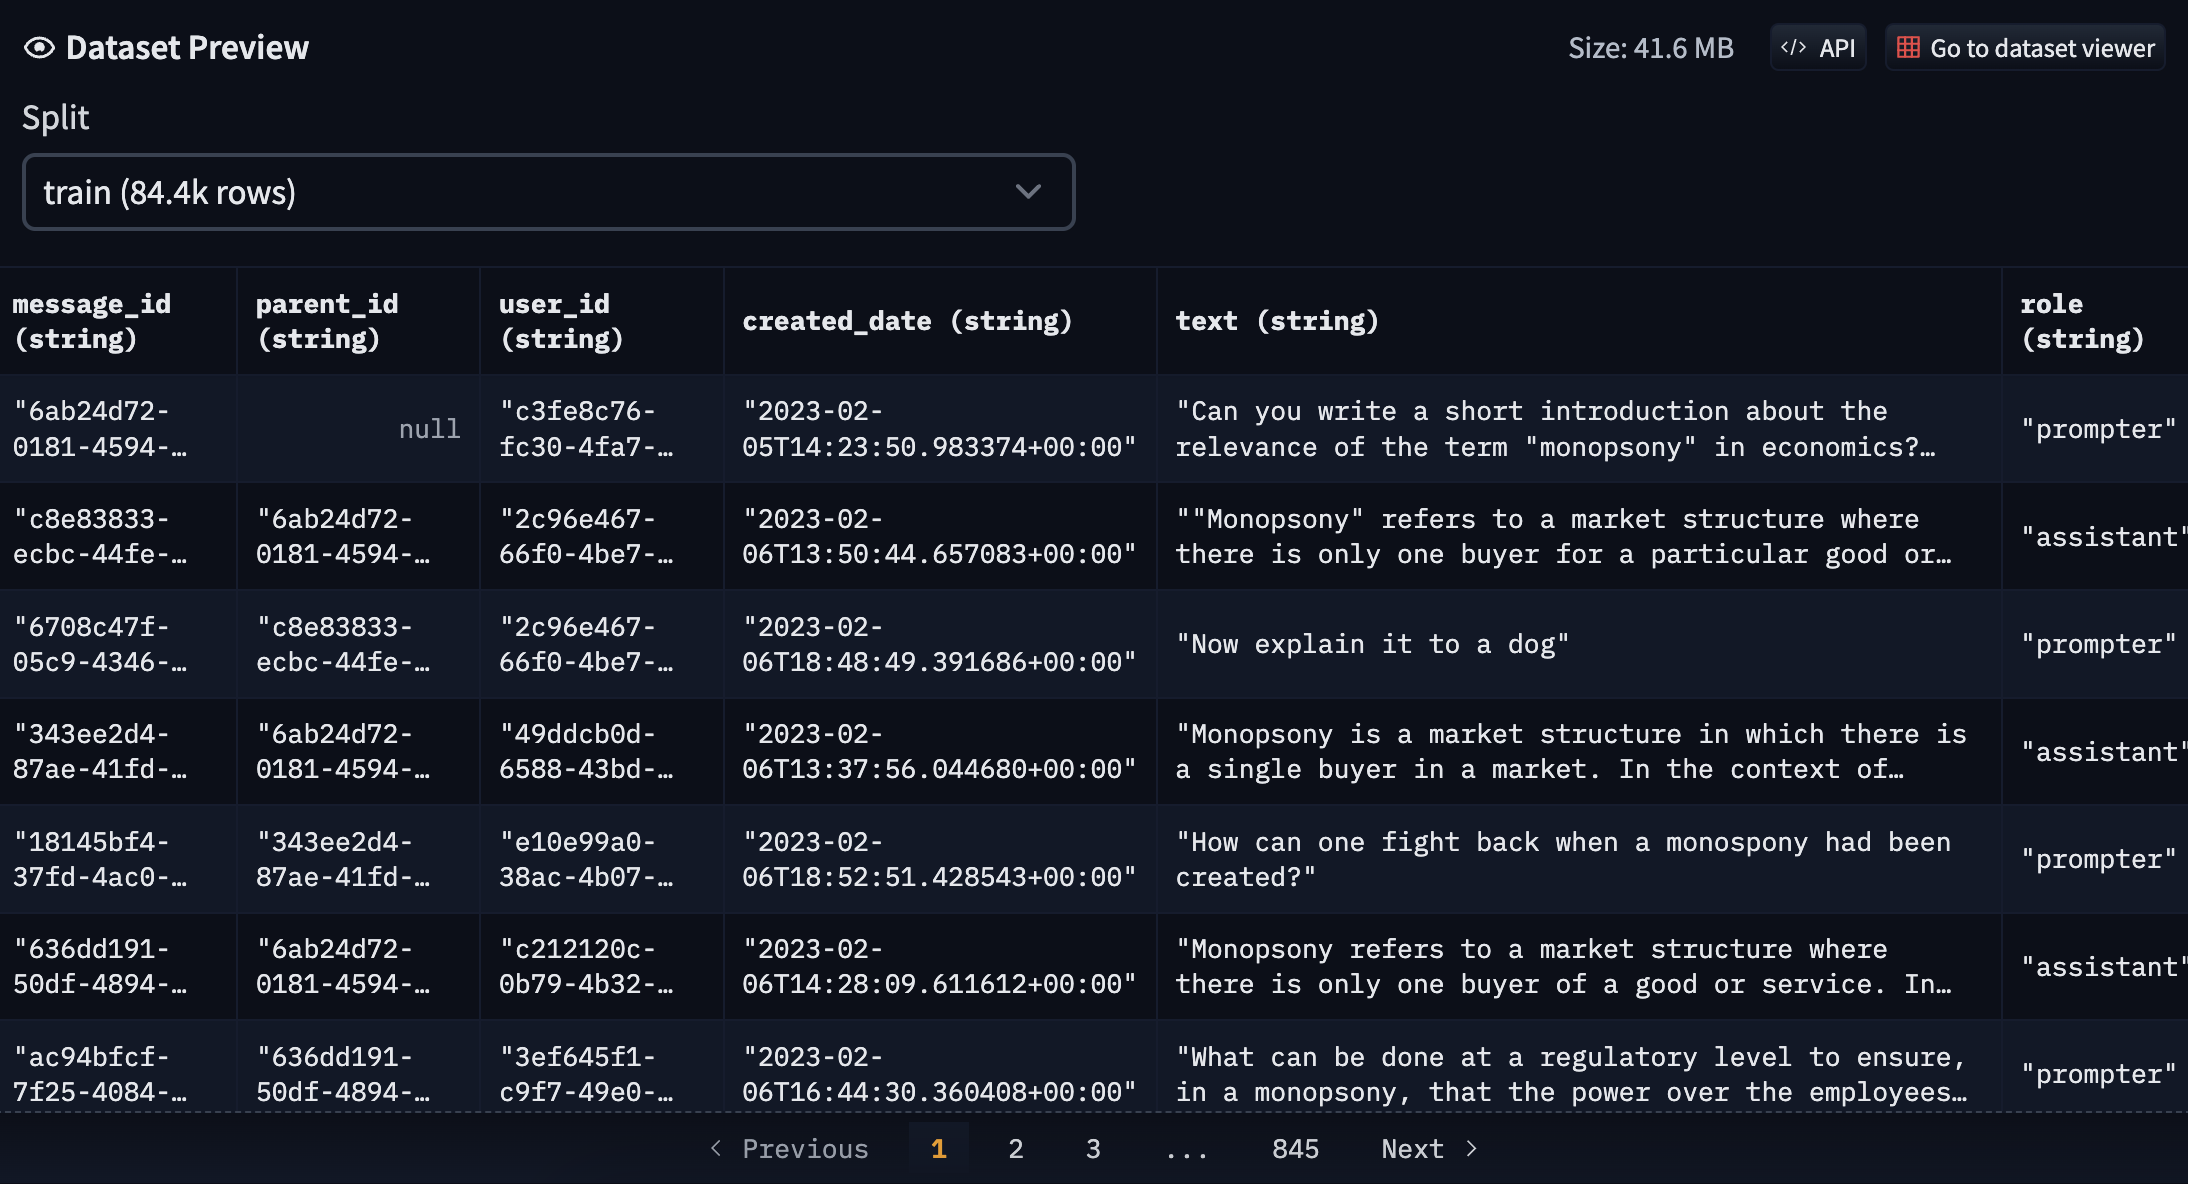Image resolution: width=2188 pixels, height=1184 pixels.
Task: Click the Previous left chevron icon
Action: tap(716, 1148)
